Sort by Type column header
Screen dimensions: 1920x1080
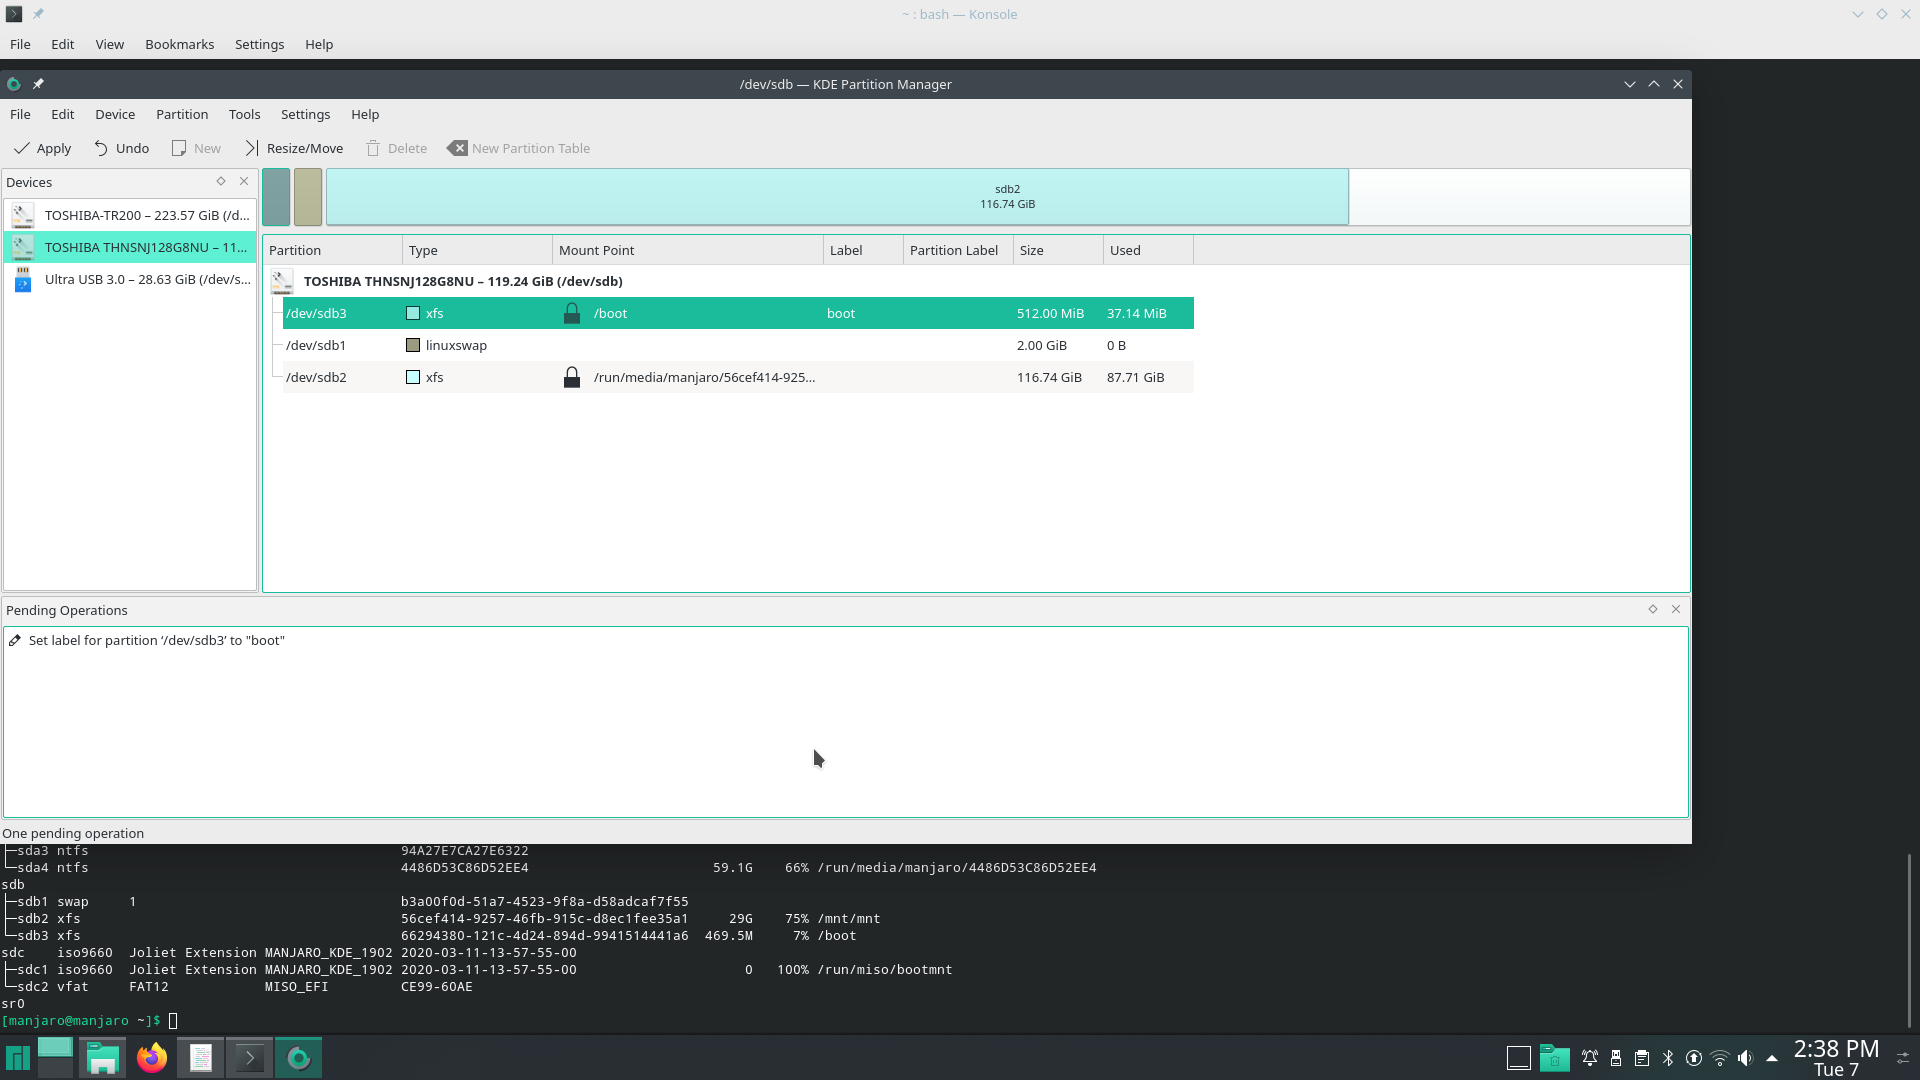pos(477,250)
